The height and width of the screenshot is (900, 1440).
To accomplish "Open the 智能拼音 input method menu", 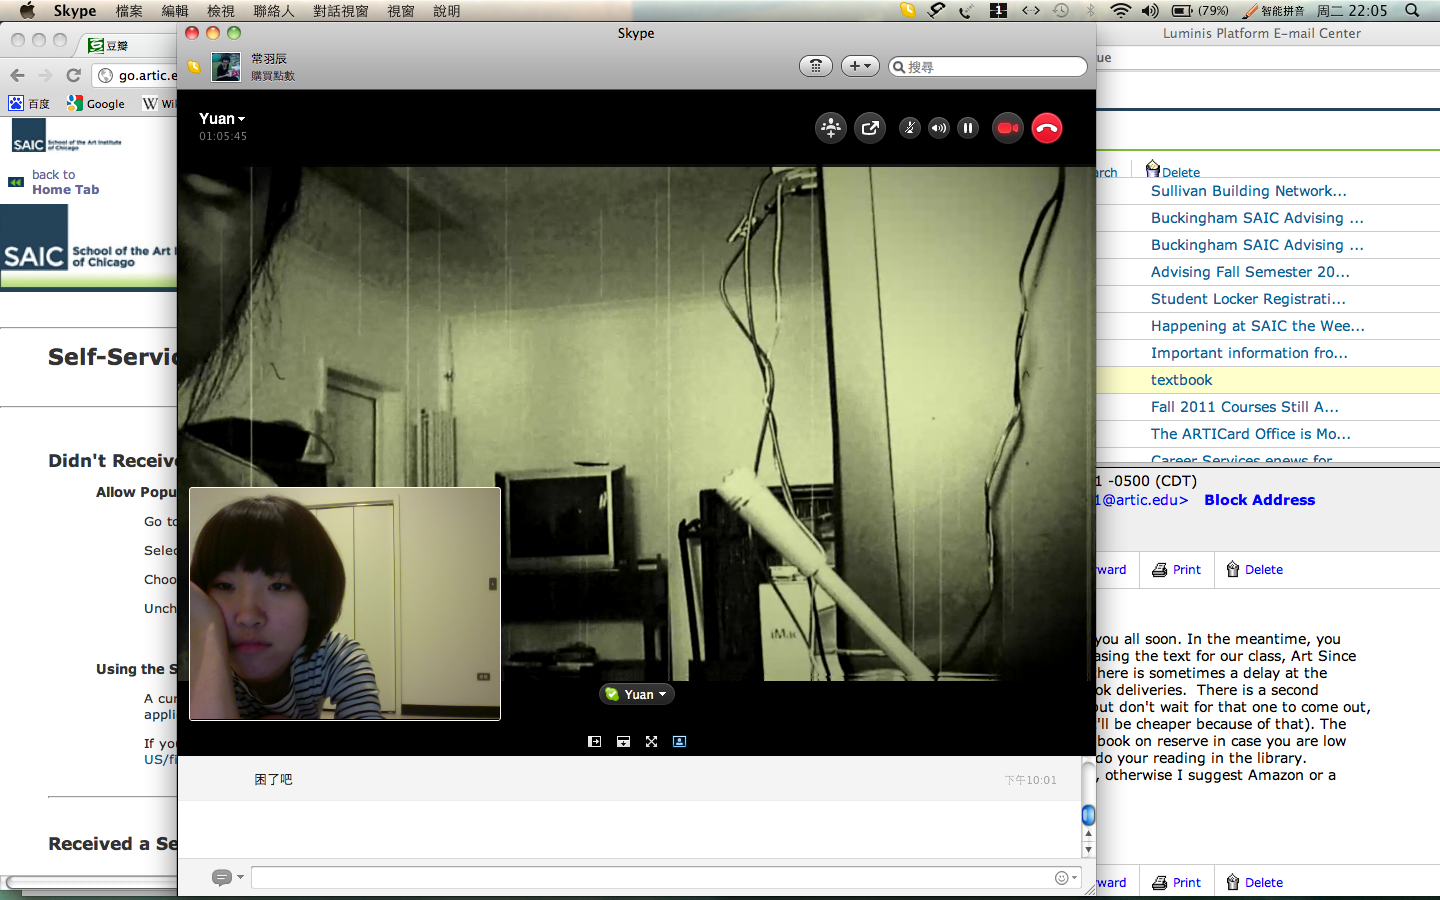I will [1273, 11].
